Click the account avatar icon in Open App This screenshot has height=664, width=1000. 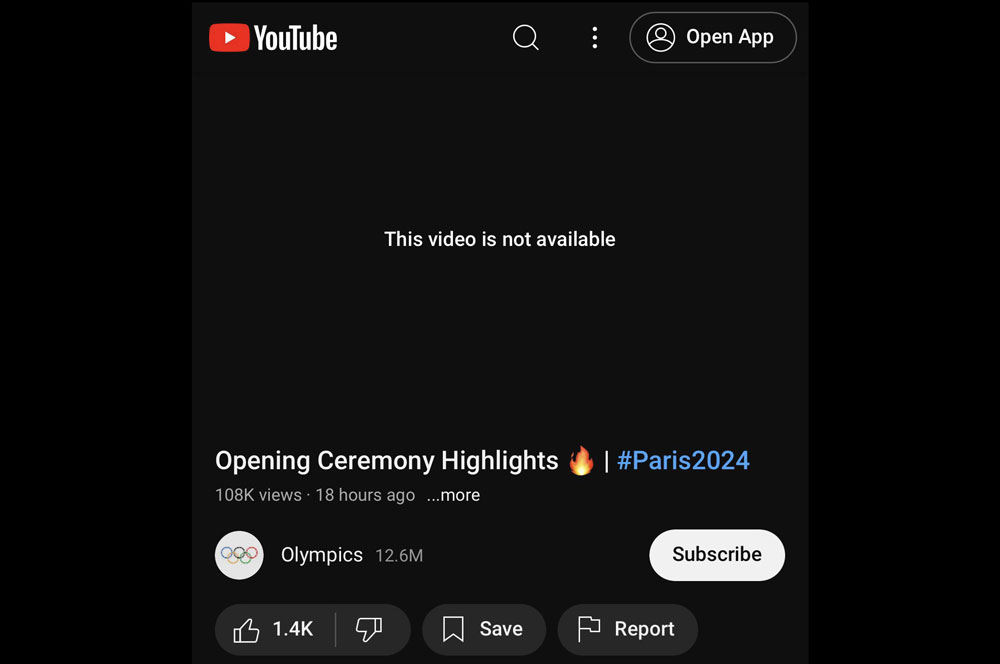coord(661,38)
